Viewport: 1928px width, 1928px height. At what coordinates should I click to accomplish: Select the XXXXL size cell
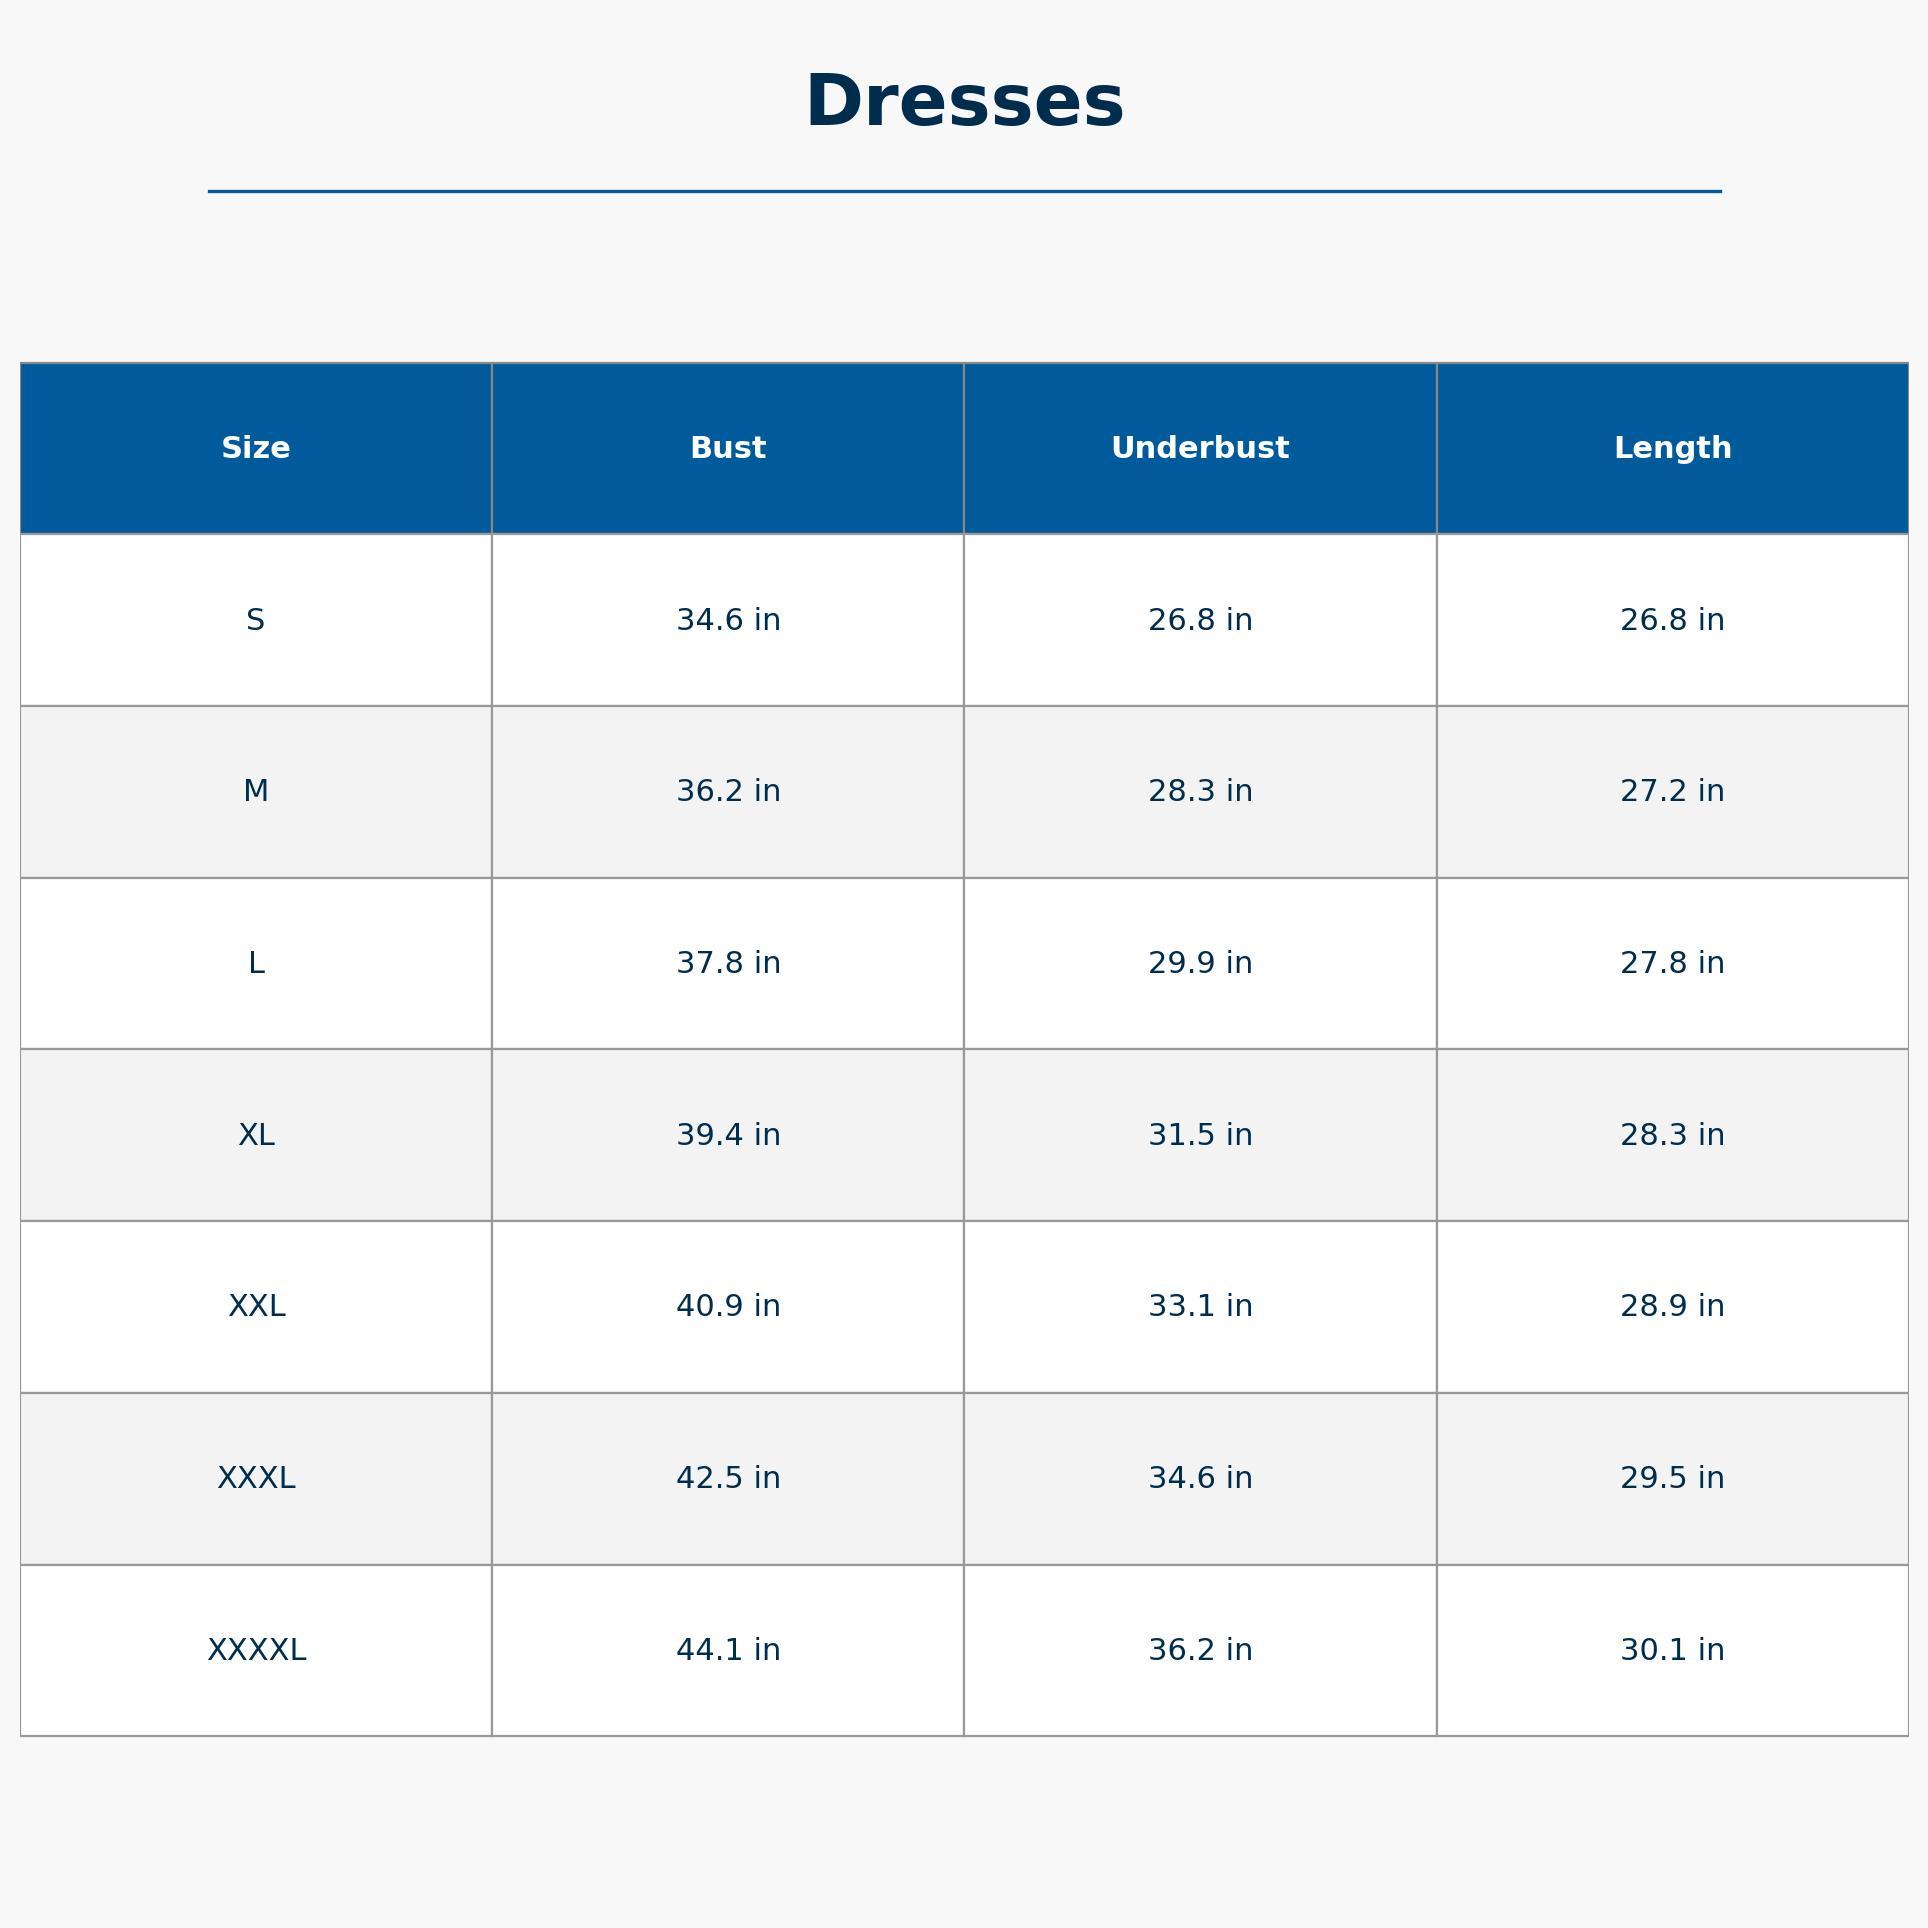256,1650
